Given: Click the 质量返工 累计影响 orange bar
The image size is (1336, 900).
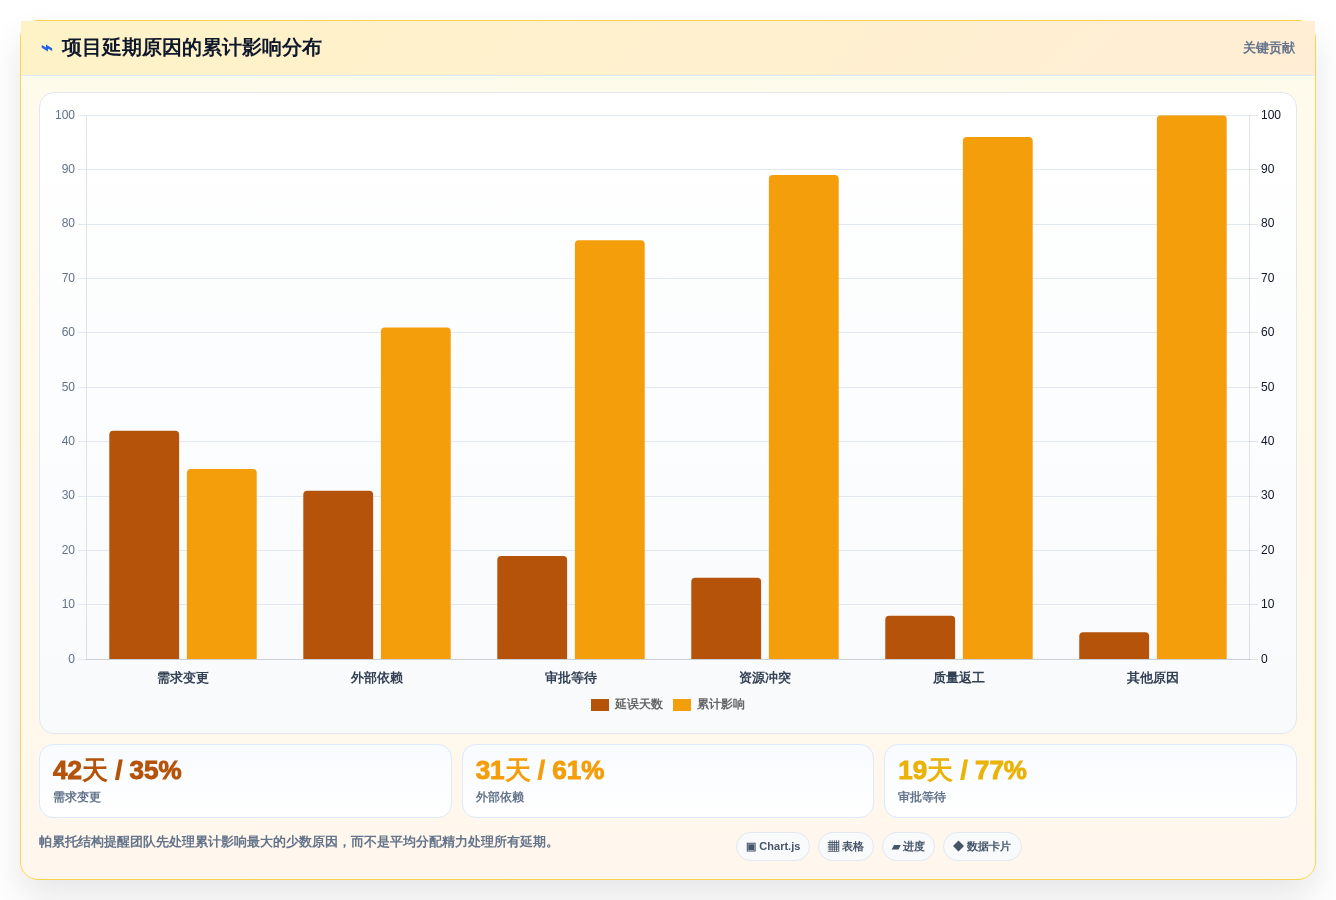Looking at the screenshot, I should [998, 398].
